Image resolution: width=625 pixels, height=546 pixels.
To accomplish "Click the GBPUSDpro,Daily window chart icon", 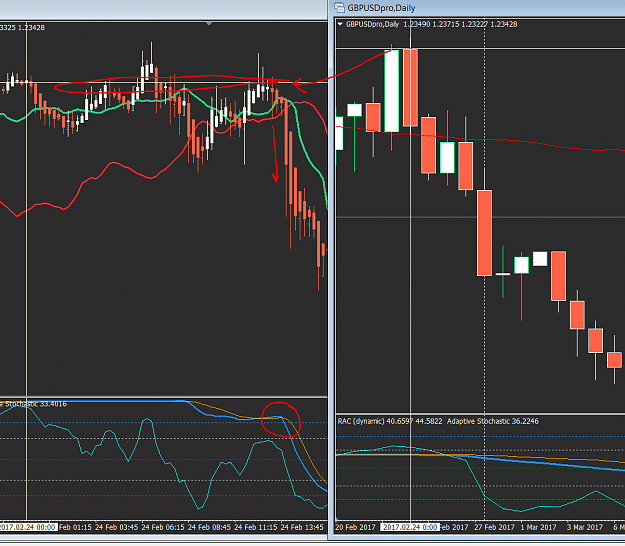I will click(x=339, y=8).
